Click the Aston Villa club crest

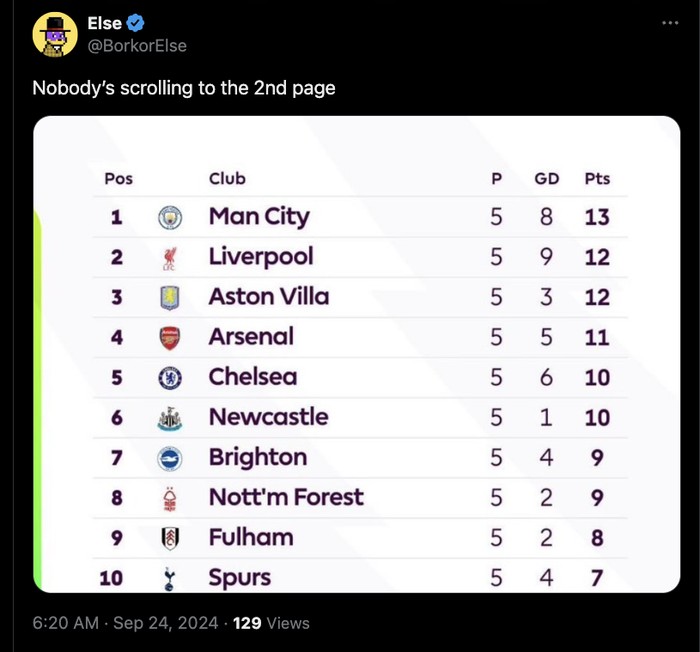pyautogui.click(x=170, y=298)
